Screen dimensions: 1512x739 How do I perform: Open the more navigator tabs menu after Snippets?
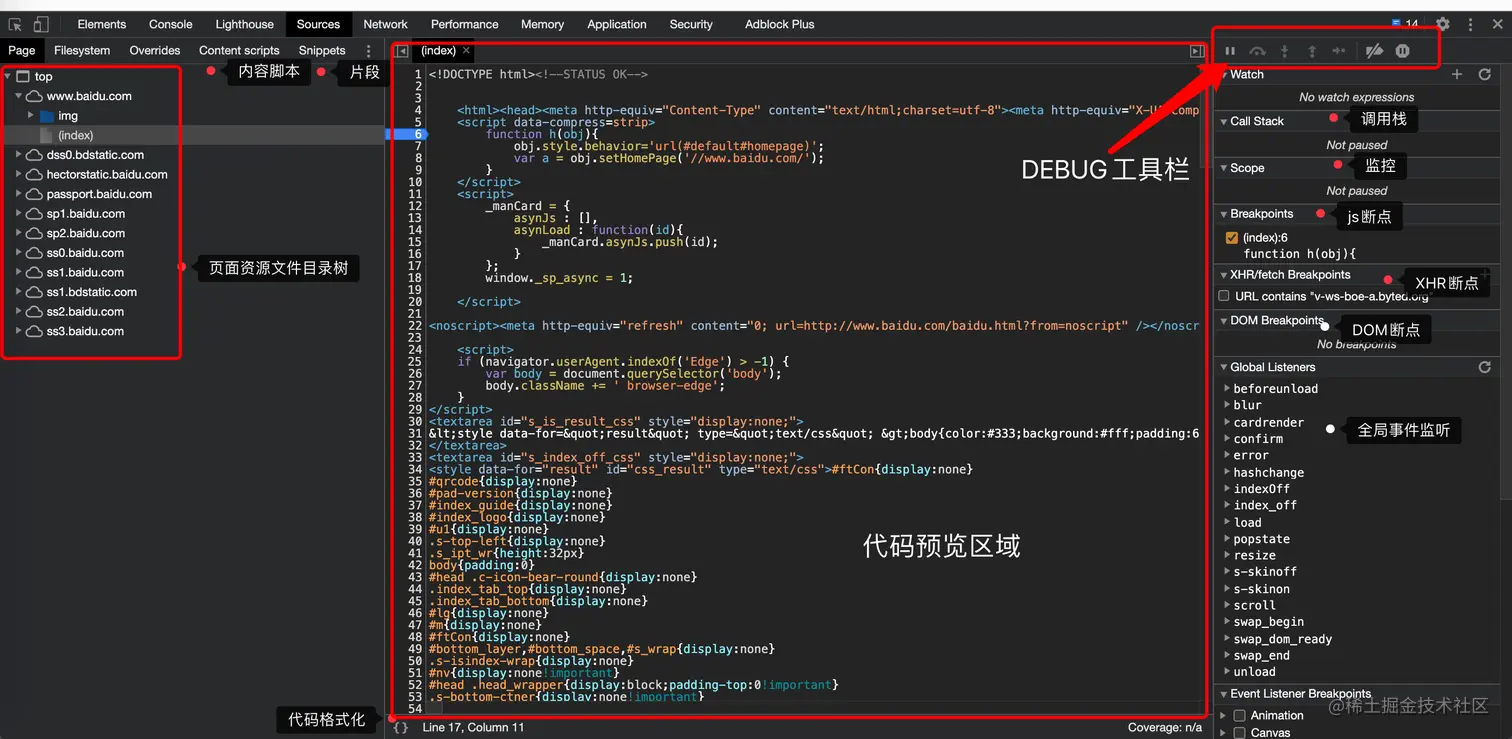coord(368,50)
